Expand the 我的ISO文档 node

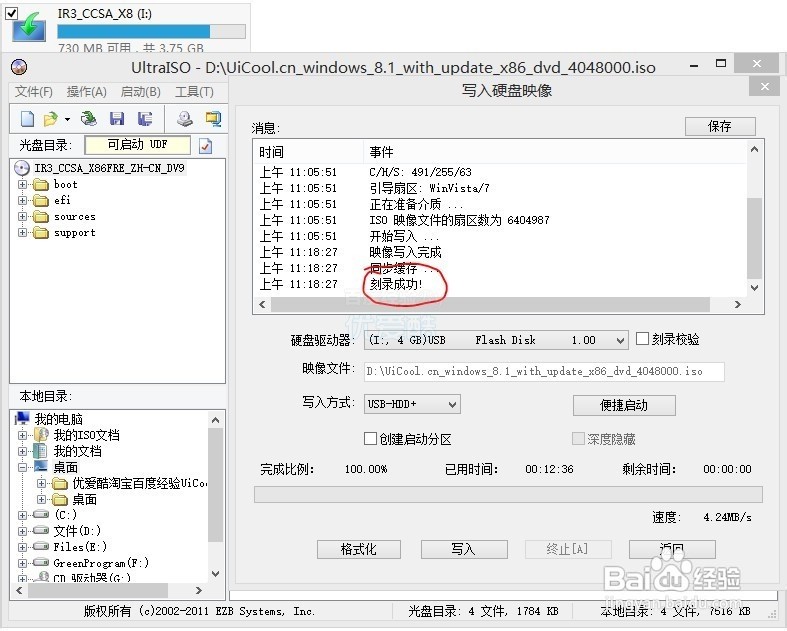[22, 435]
